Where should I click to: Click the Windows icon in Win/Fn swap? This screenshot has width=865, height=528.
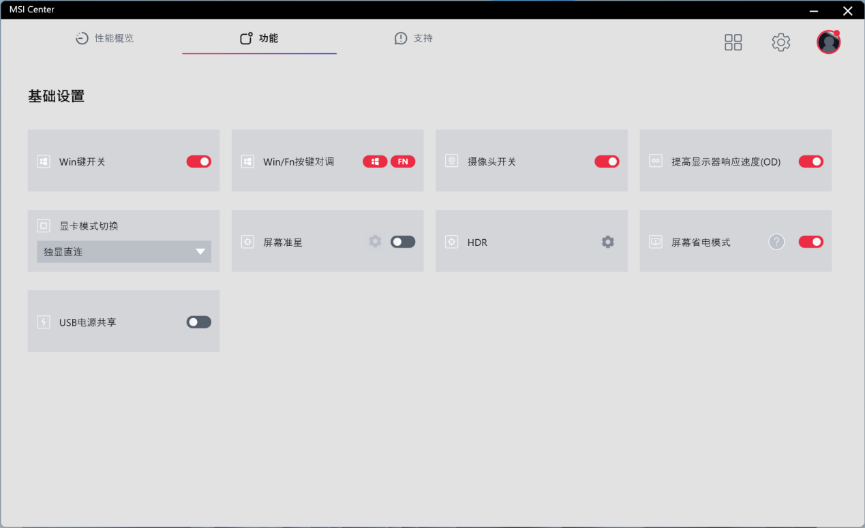[x=375, y=161]
